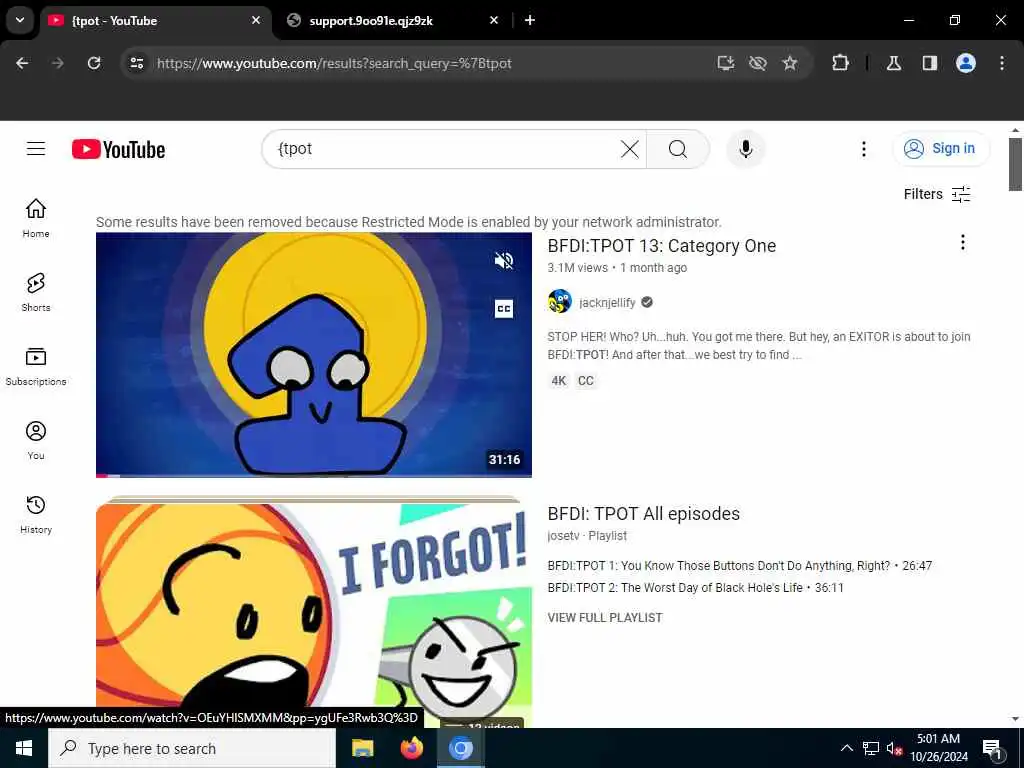
Task: Open History in the sidebar
Action: 36,515
